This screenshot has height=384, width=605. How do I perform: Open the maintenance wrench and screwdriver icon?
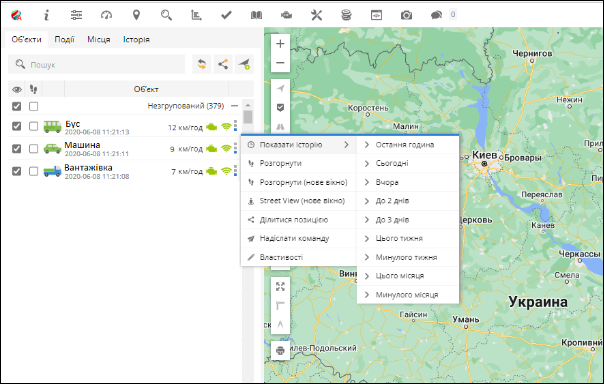[x=316, y=15]
